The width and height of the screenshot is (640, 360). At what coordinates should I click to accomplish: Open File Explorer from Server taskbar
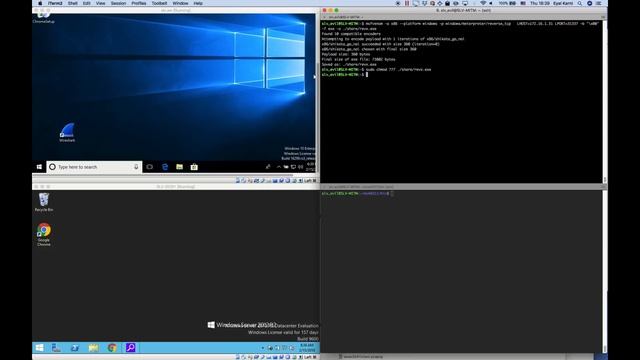pyautogui.click(x=93, y=348)
